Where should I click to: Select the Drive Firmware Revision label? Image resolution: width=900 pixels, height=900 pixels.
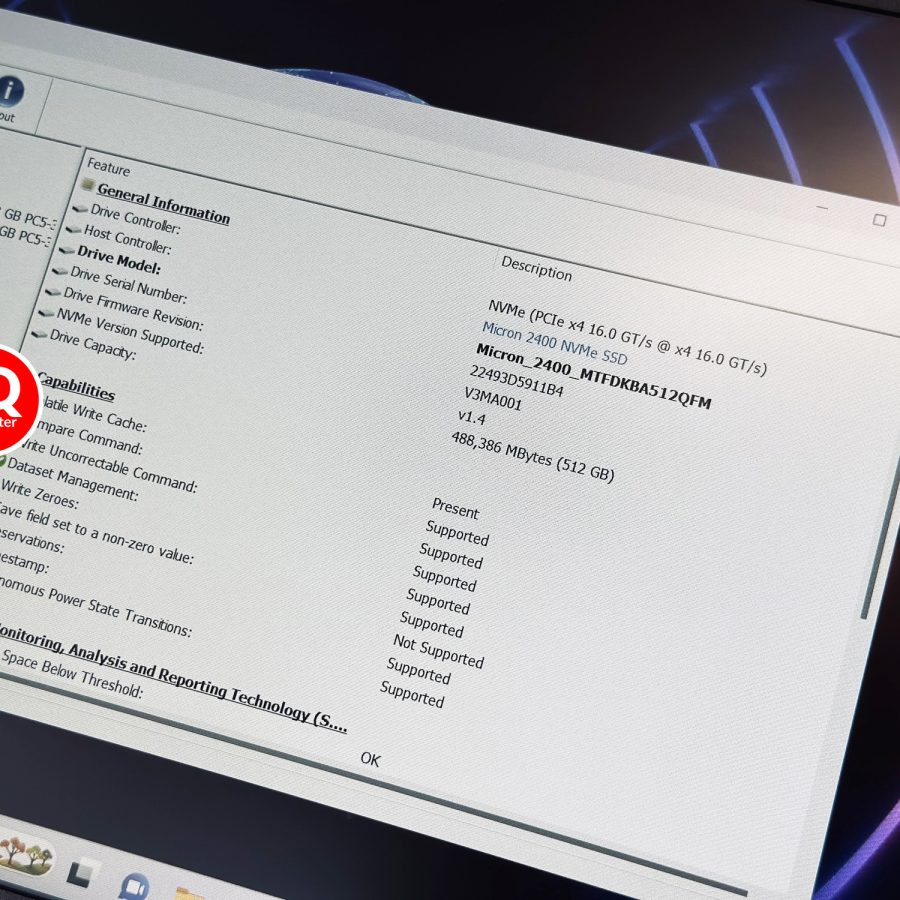click(133, 309)
